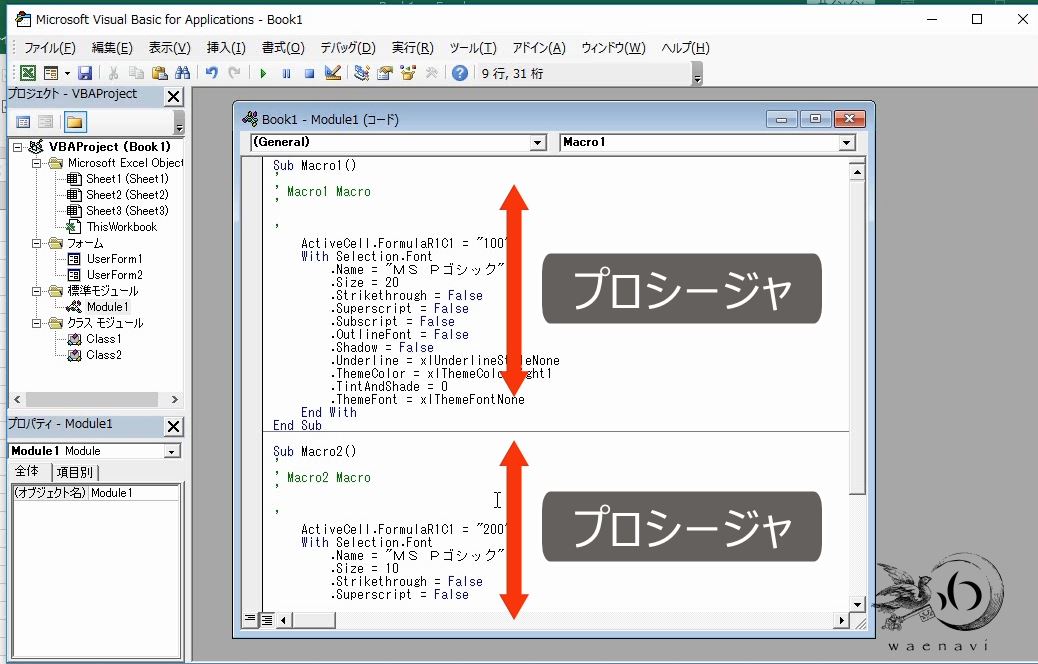The width and height of the screenshot is (1038, 664).
Task: Open the 編集(E) menu
Action: [x=112, y=48]
